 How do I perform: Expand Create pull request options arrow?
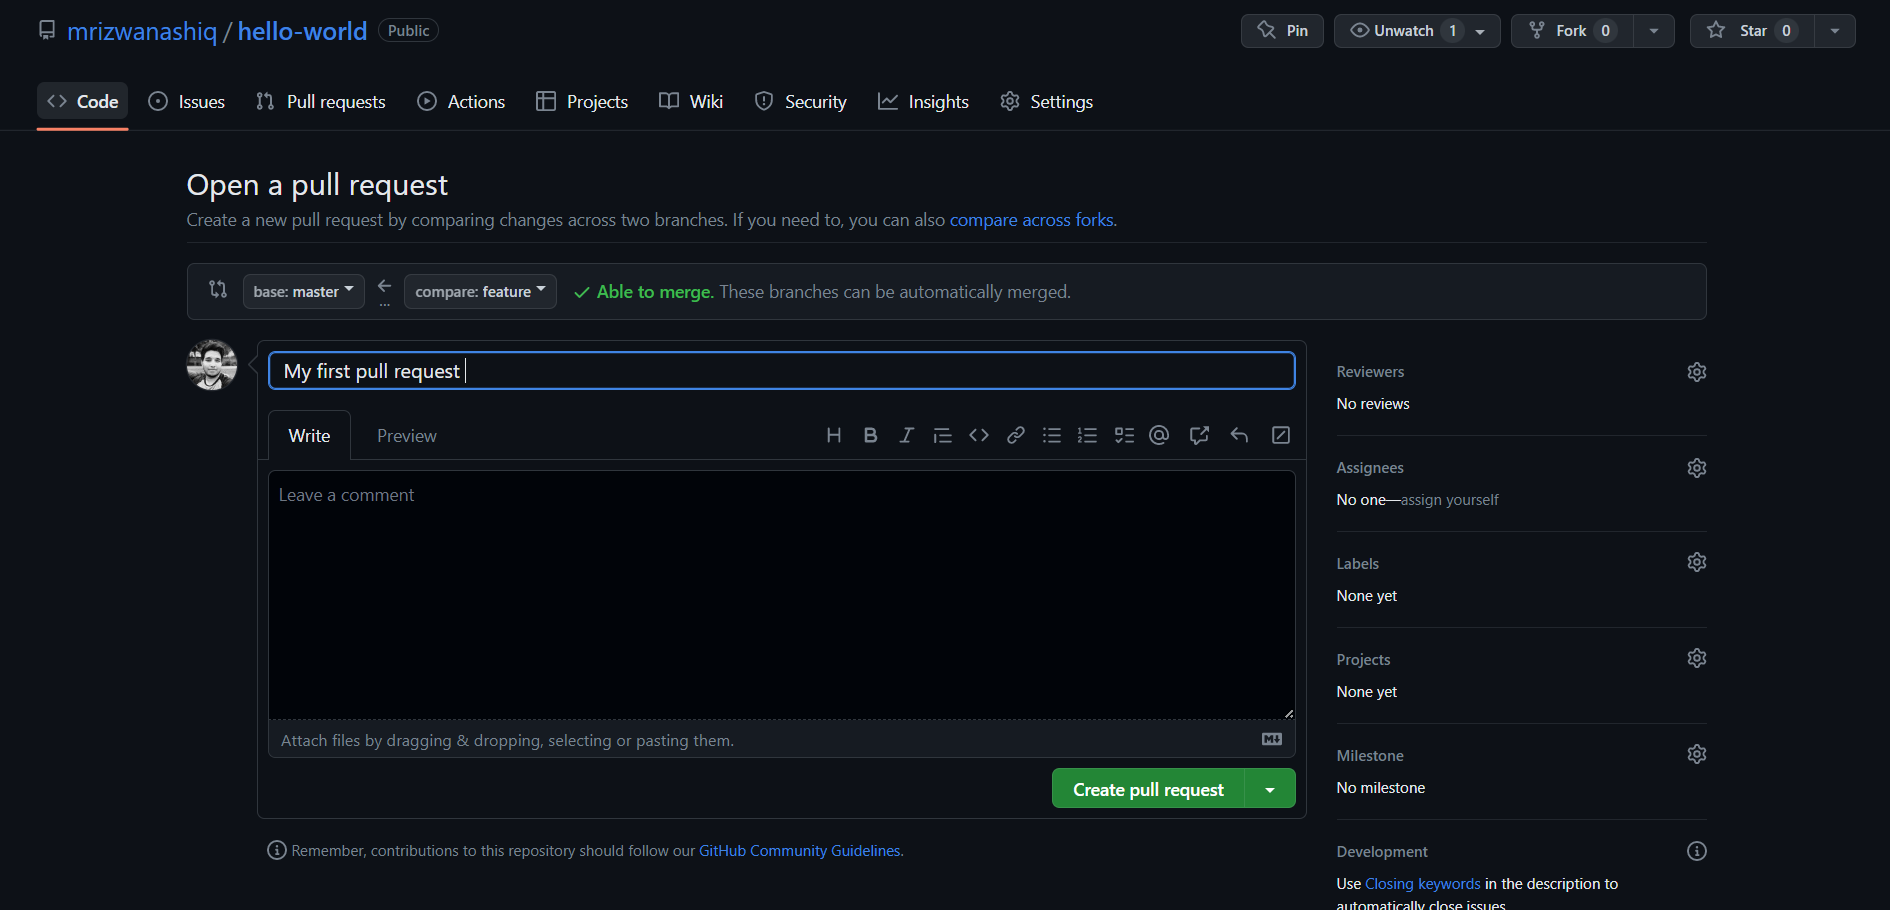click(1270, 789)
